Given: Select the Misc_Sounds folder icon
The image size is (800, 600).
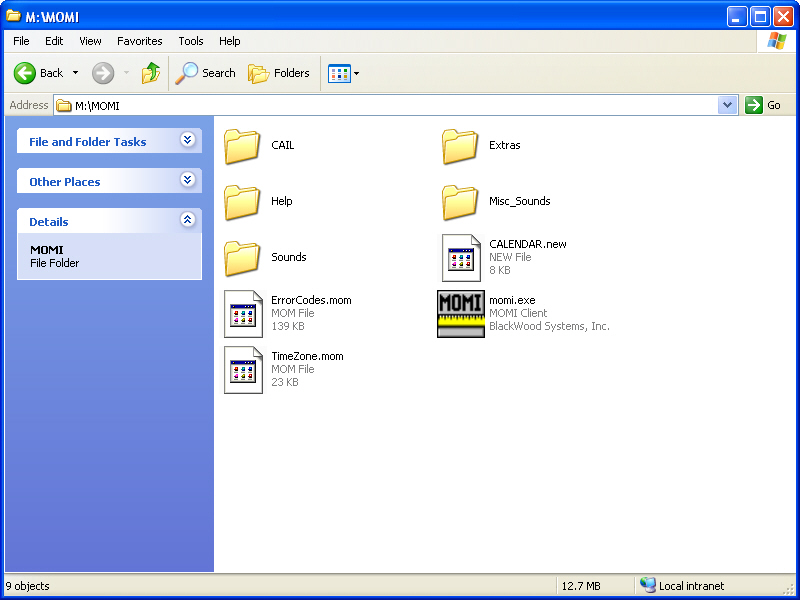Looking at the screenshot, I should (460, 202).
